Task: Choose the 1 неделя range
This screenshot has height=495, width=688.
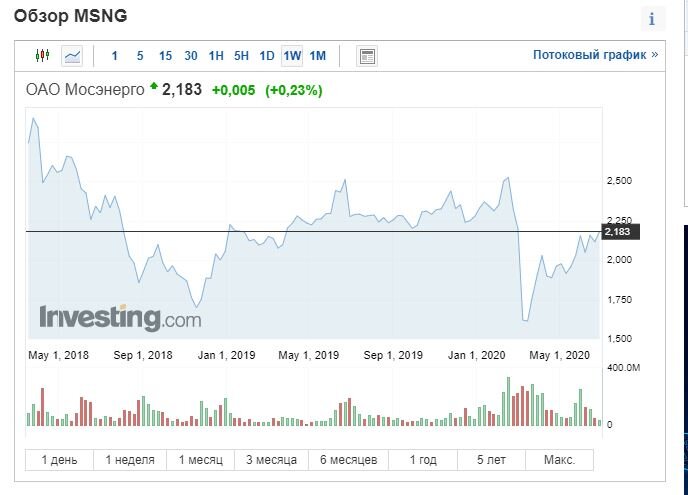Action: (x=130, y=460)
